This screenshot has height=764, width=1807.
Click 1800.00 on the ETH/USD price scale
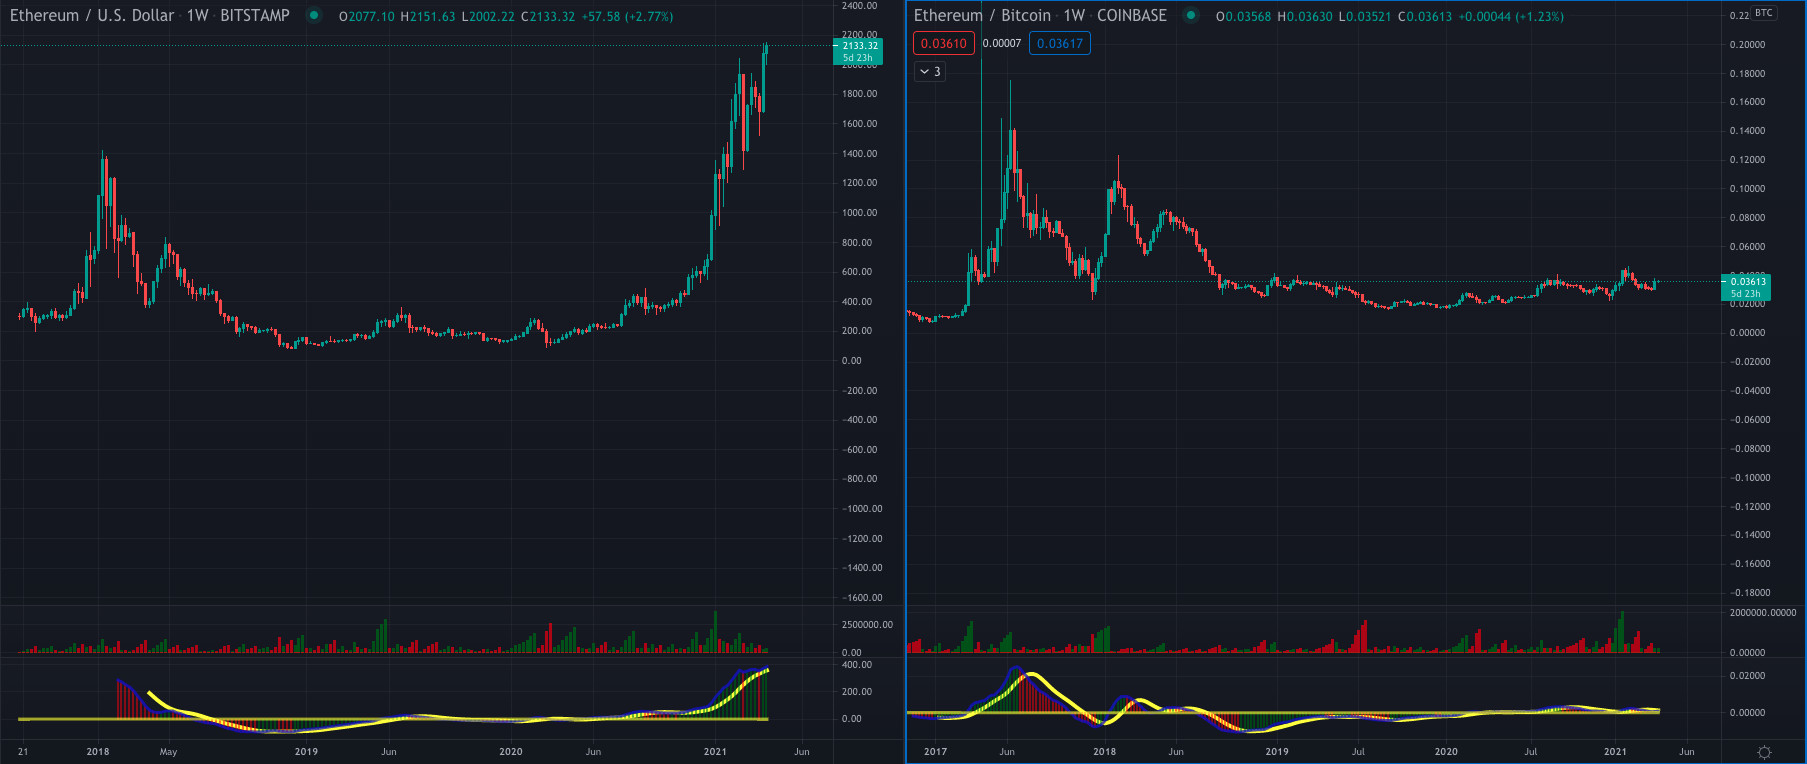(859, 94)
